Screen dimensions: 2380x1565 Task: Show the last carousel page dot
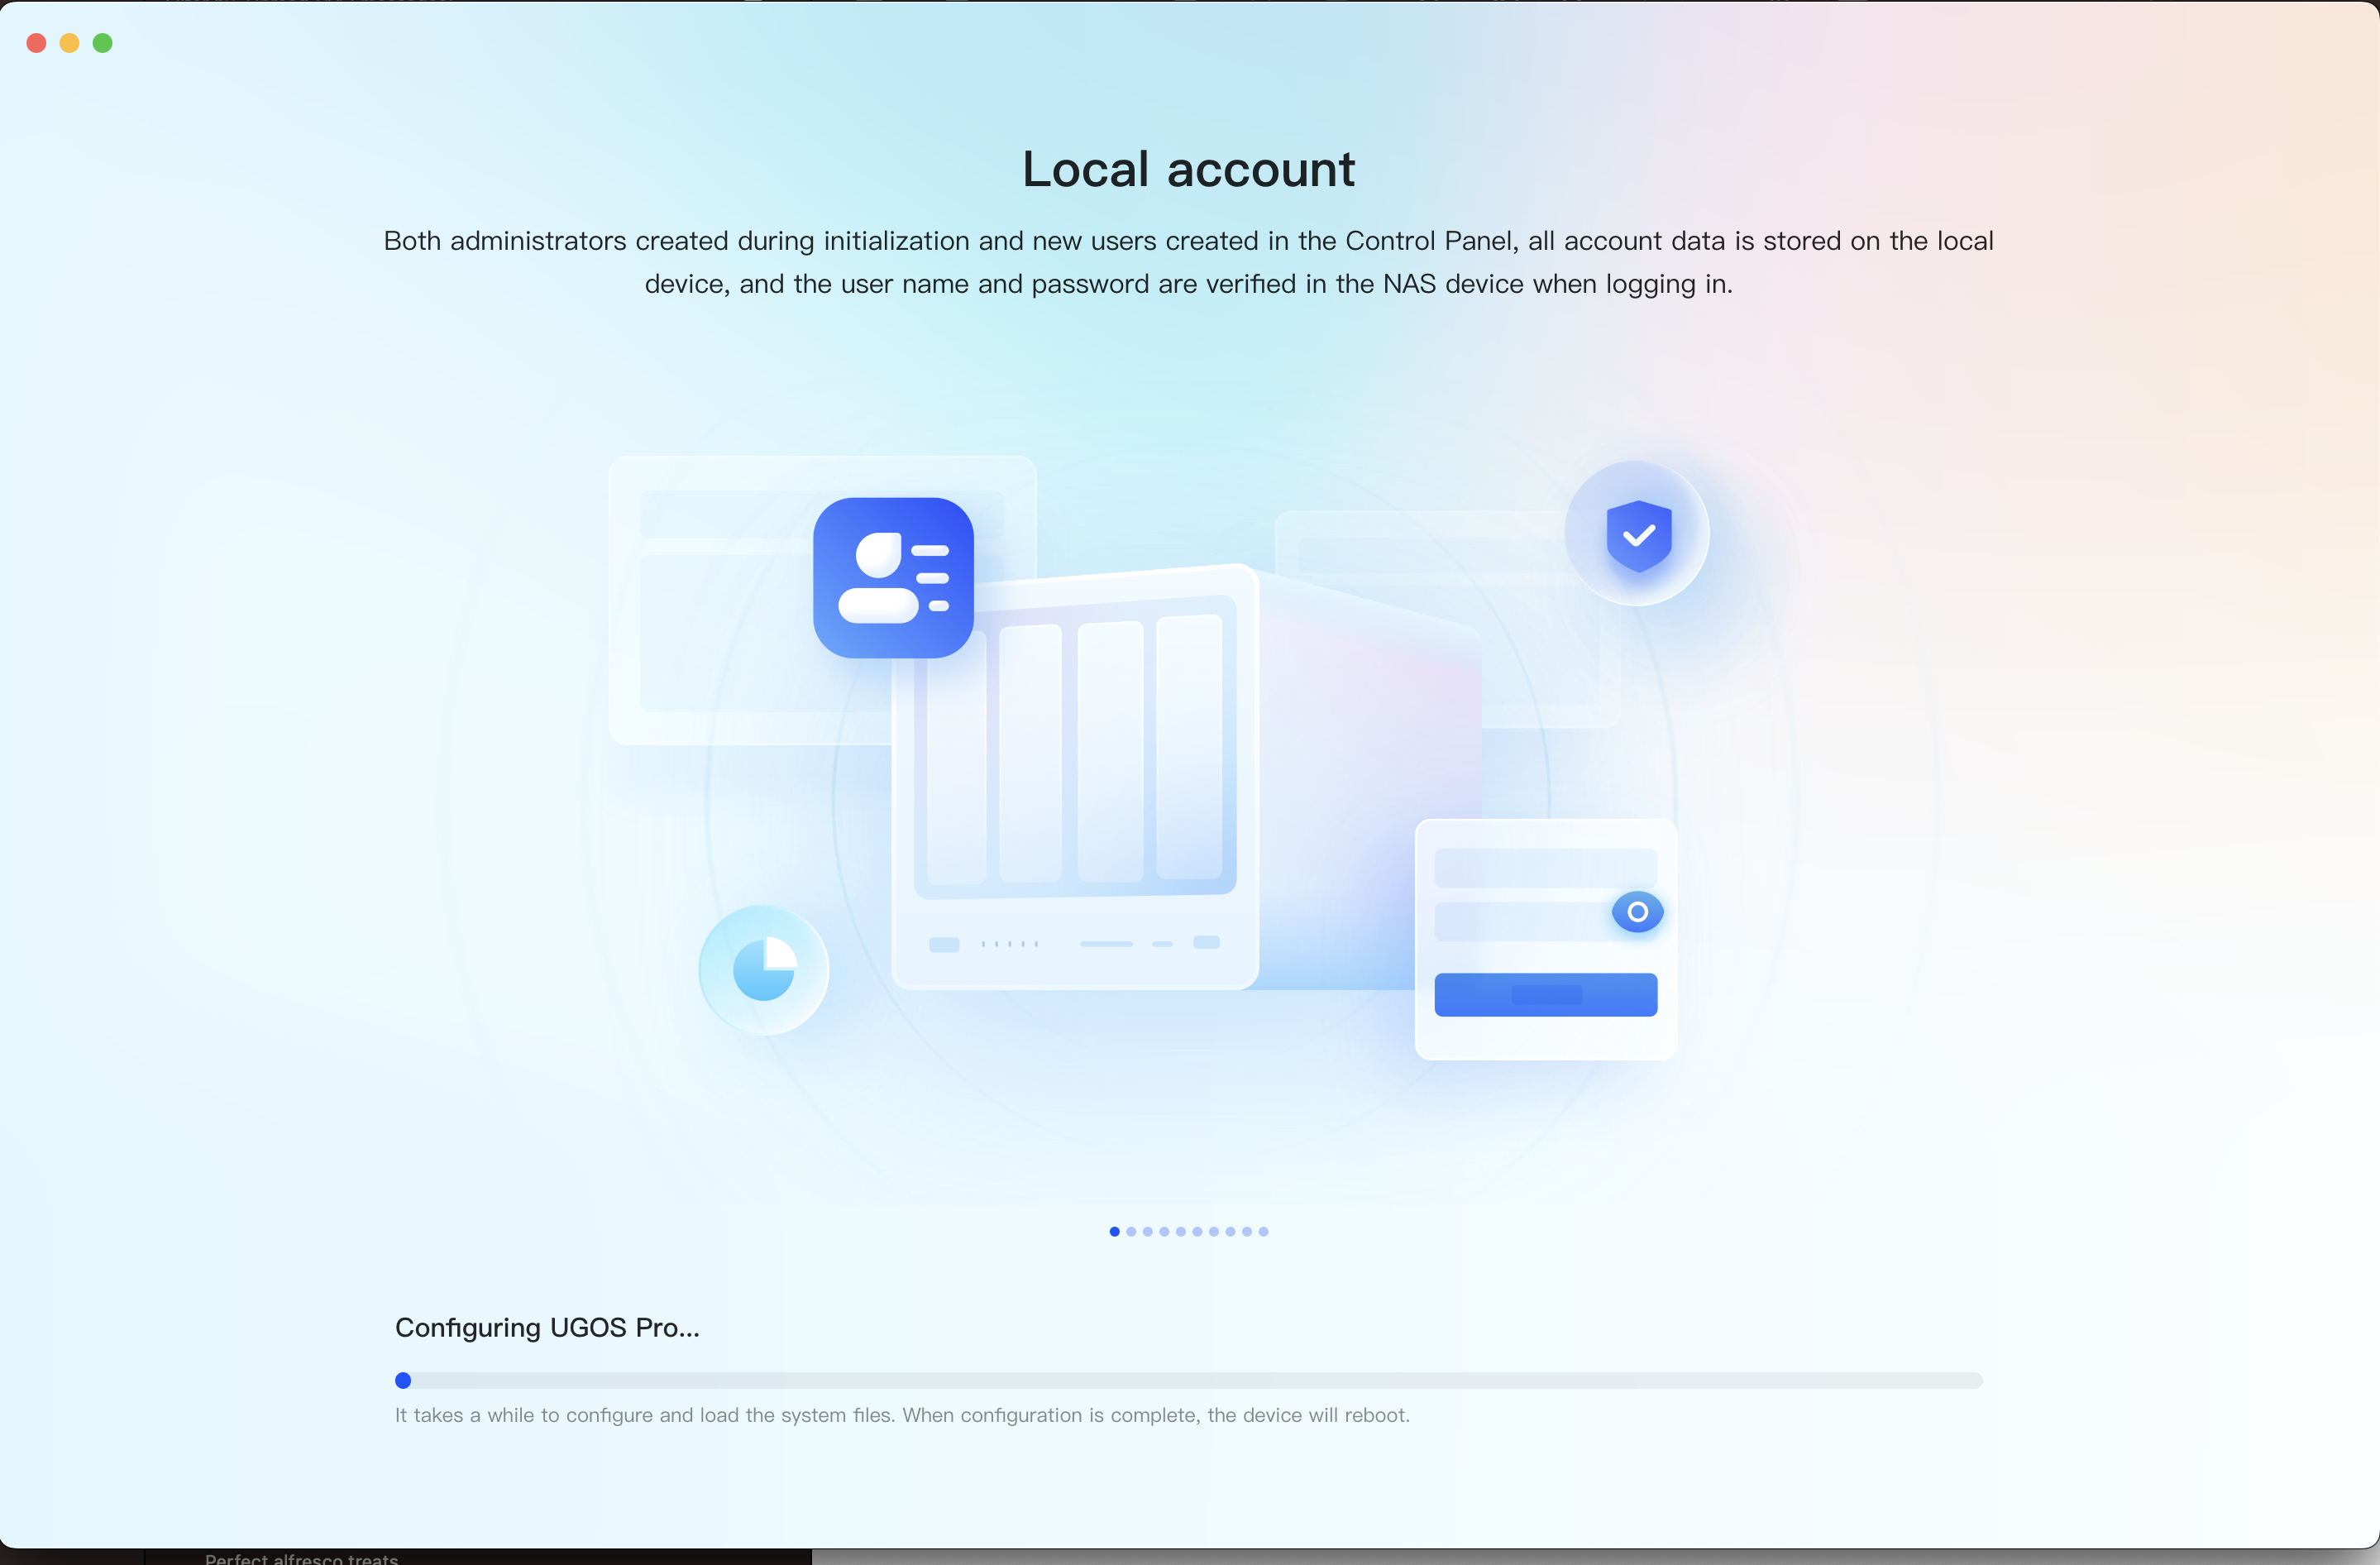[x=1264, y=1231]
